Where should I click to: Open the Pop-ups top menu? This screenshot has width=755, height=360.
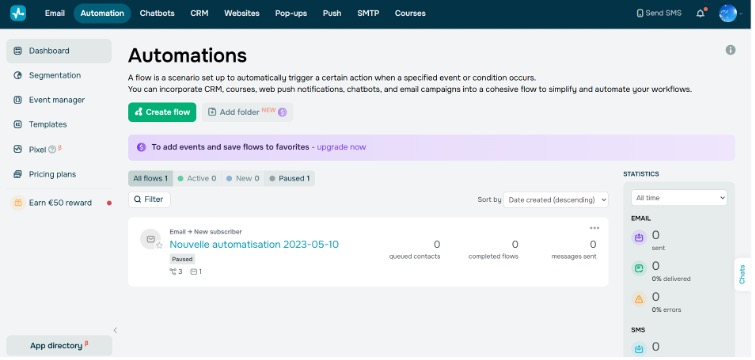(291, 13)
